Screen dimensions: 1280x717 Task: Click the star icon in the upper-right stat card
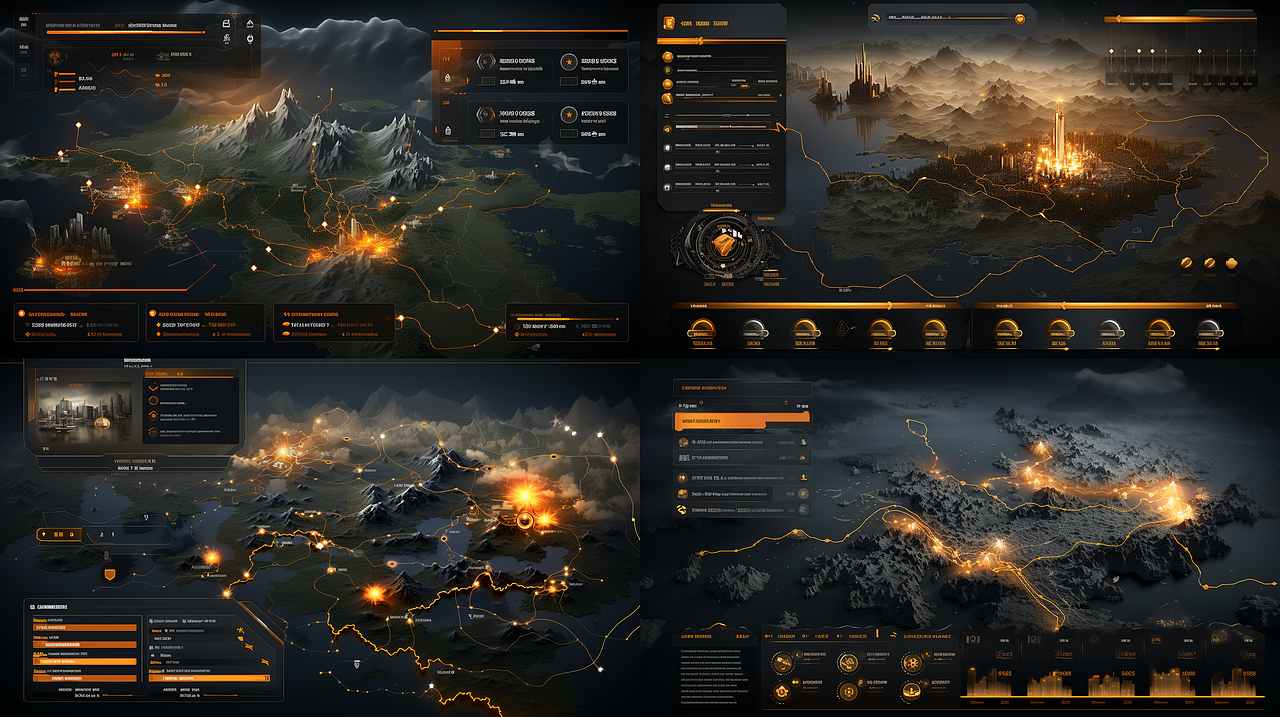569,62
